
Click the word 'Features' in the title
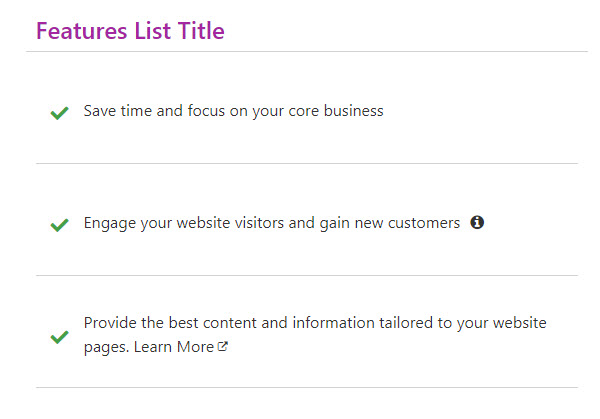coord(82,31)
